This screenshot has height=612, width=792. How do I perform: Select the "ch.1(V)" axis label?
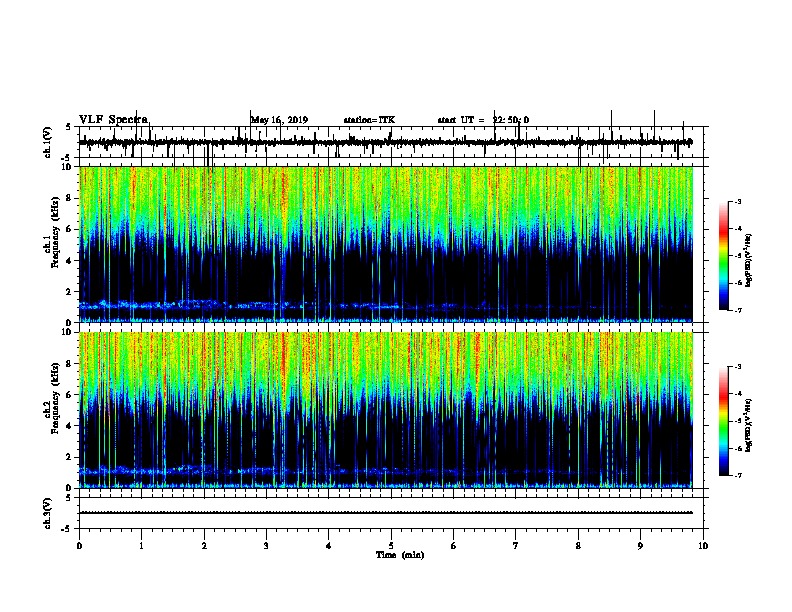coord(47,142)
